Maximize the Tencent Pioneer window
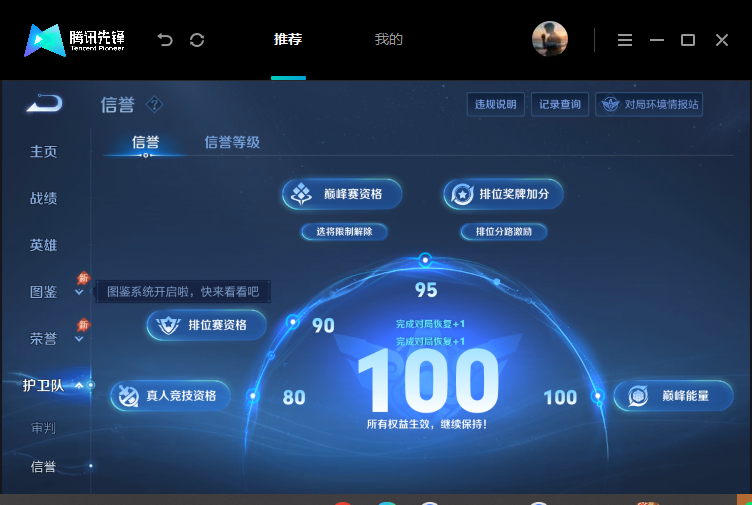Screen dimensions: 752x505 [x=688, y=40]
